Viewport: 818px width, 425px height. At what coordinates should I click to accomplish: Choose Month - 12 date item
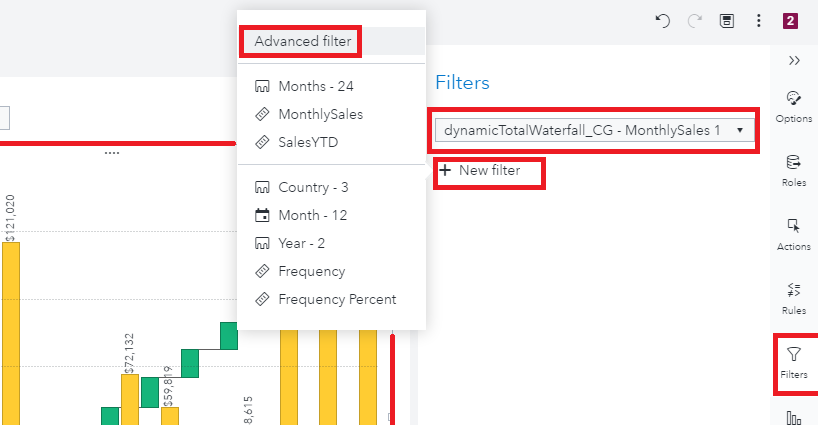(x=314, y=215)
